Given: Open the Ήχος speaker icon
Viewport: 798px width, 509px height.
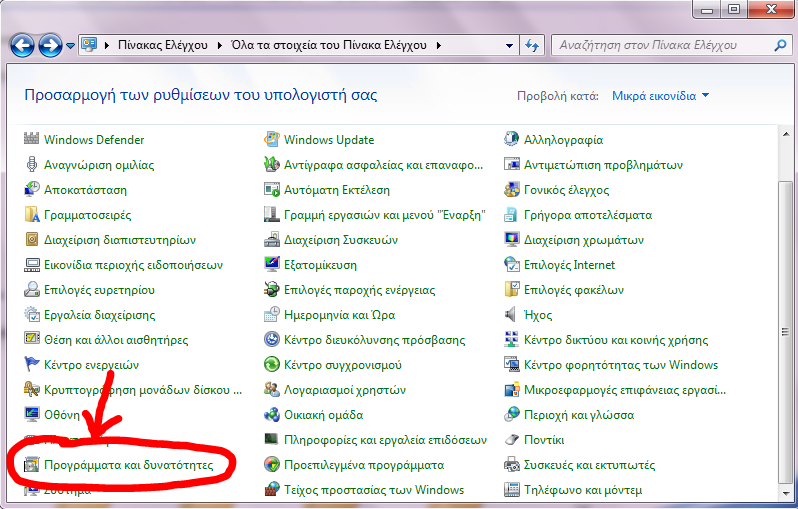Looking at the screenshot, I should pyautogui.click(x=512, y=315).
